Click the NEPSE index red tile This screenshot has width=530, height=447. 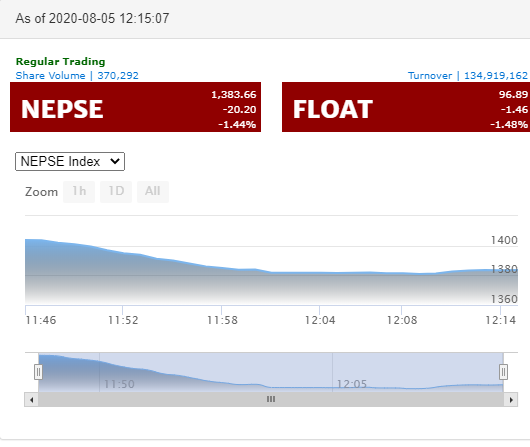point(136,107)
